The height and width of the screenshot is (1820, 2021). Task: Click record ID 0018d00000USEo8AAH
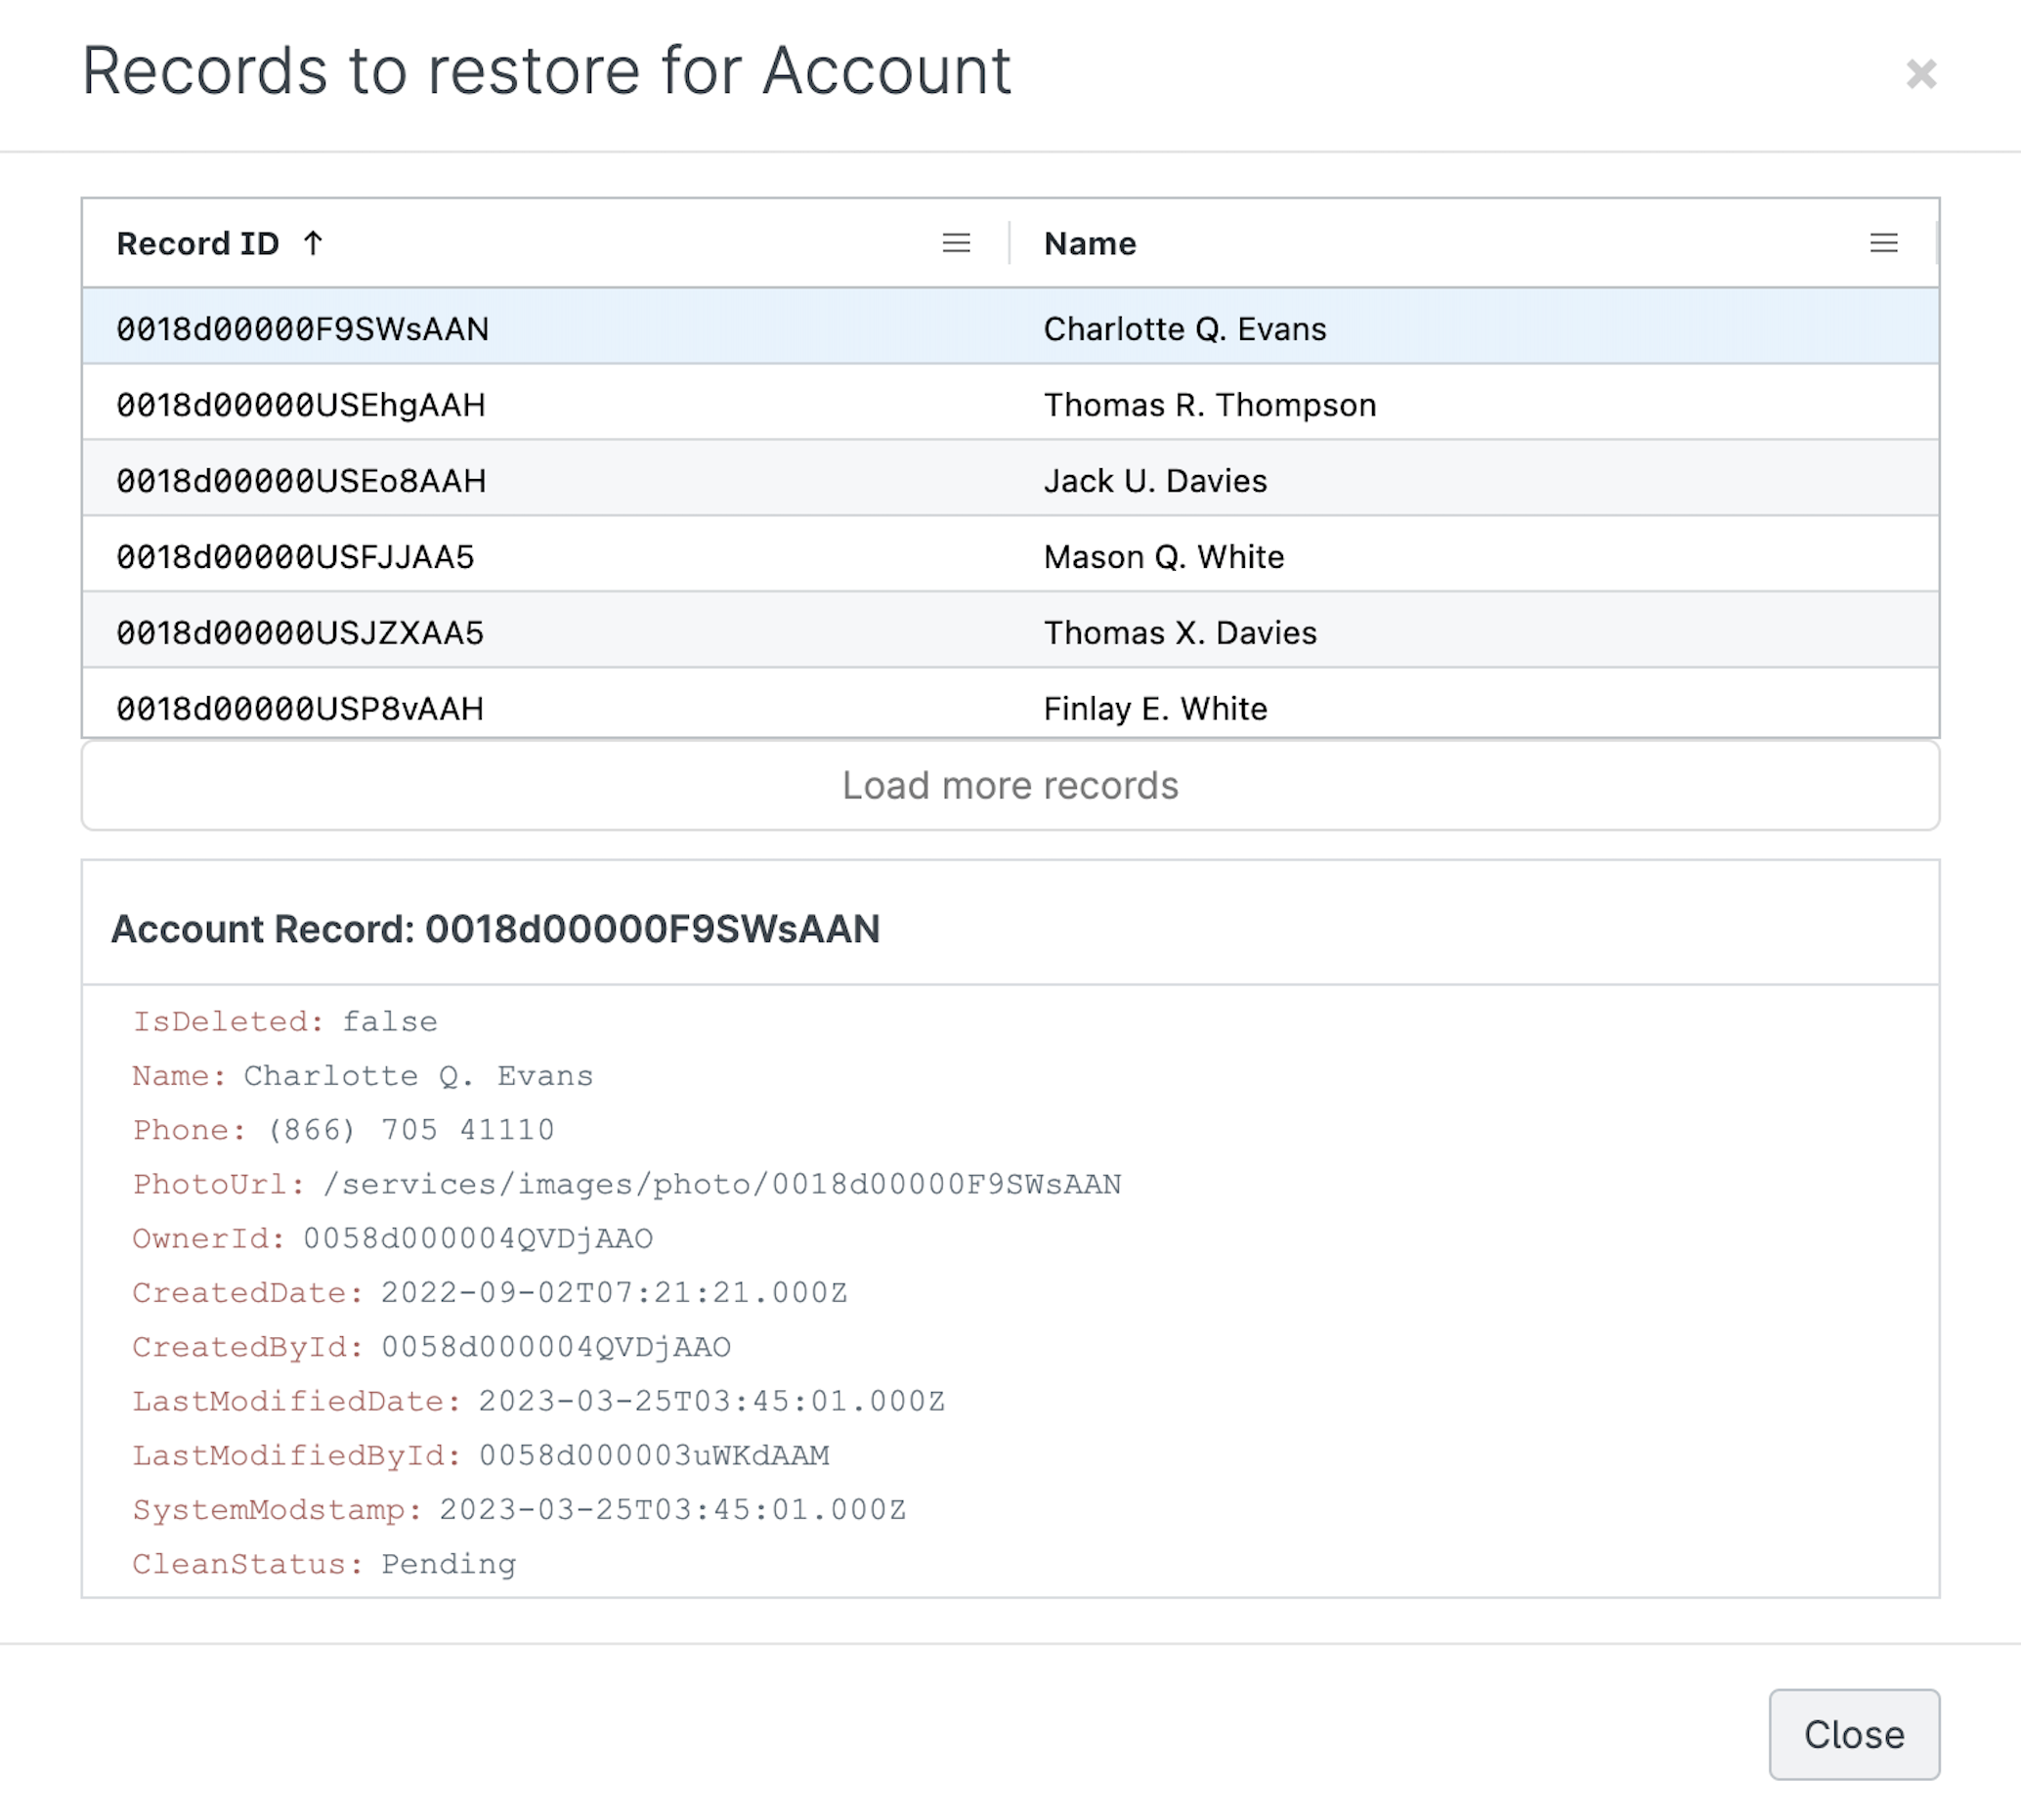pos(301,481)
